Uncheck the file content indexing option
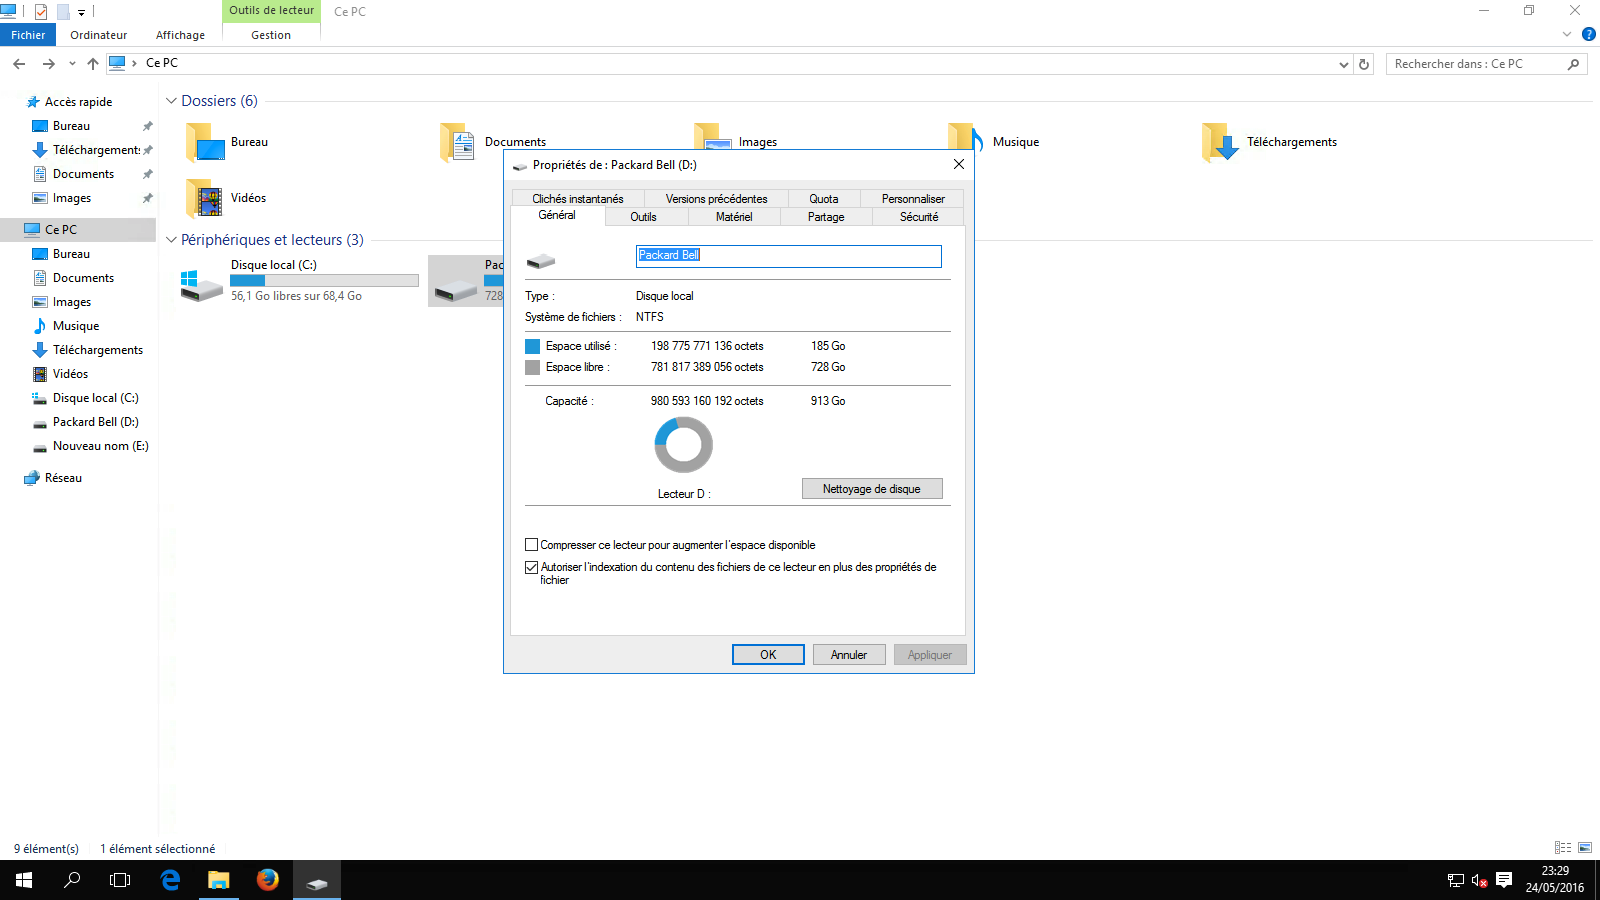Viewport: 1600px width, 900px height. pyautogui.click(x=532, y=567)
